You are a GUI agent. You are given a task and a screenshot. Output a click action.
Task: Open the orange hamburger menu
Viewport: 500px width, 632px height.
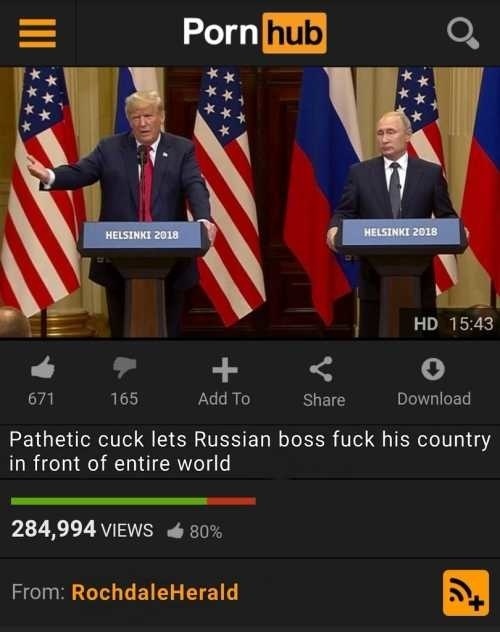pyautogui.click(x=37, y=33)
